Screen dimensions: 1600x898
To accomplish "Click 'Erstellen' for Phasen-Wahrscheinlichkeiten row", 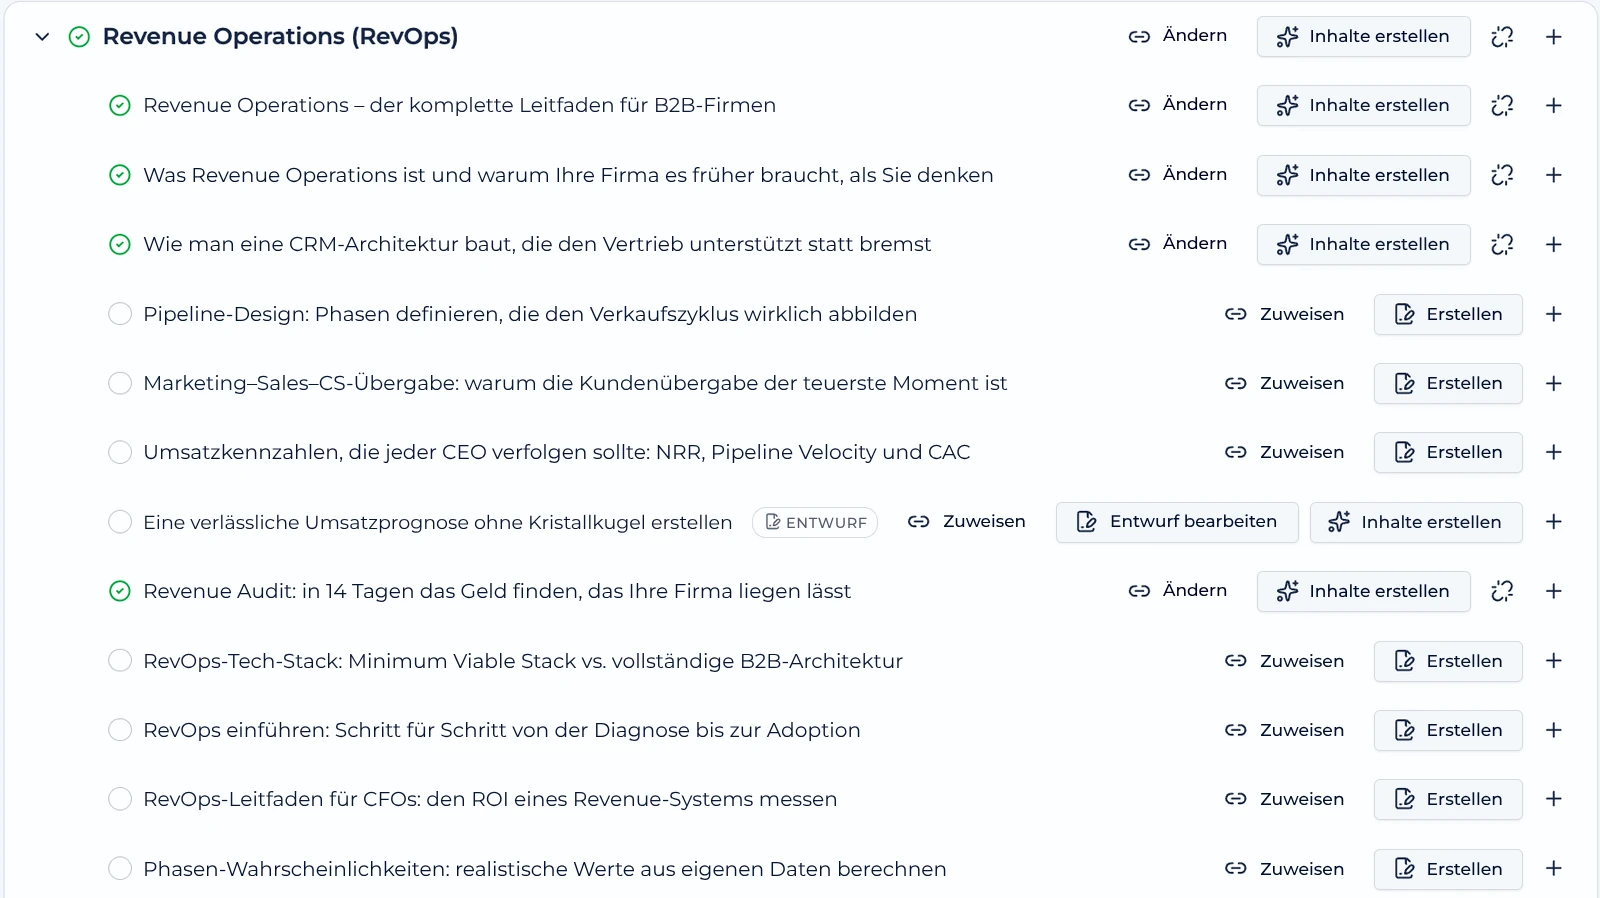I will [x=1448, y=869].
